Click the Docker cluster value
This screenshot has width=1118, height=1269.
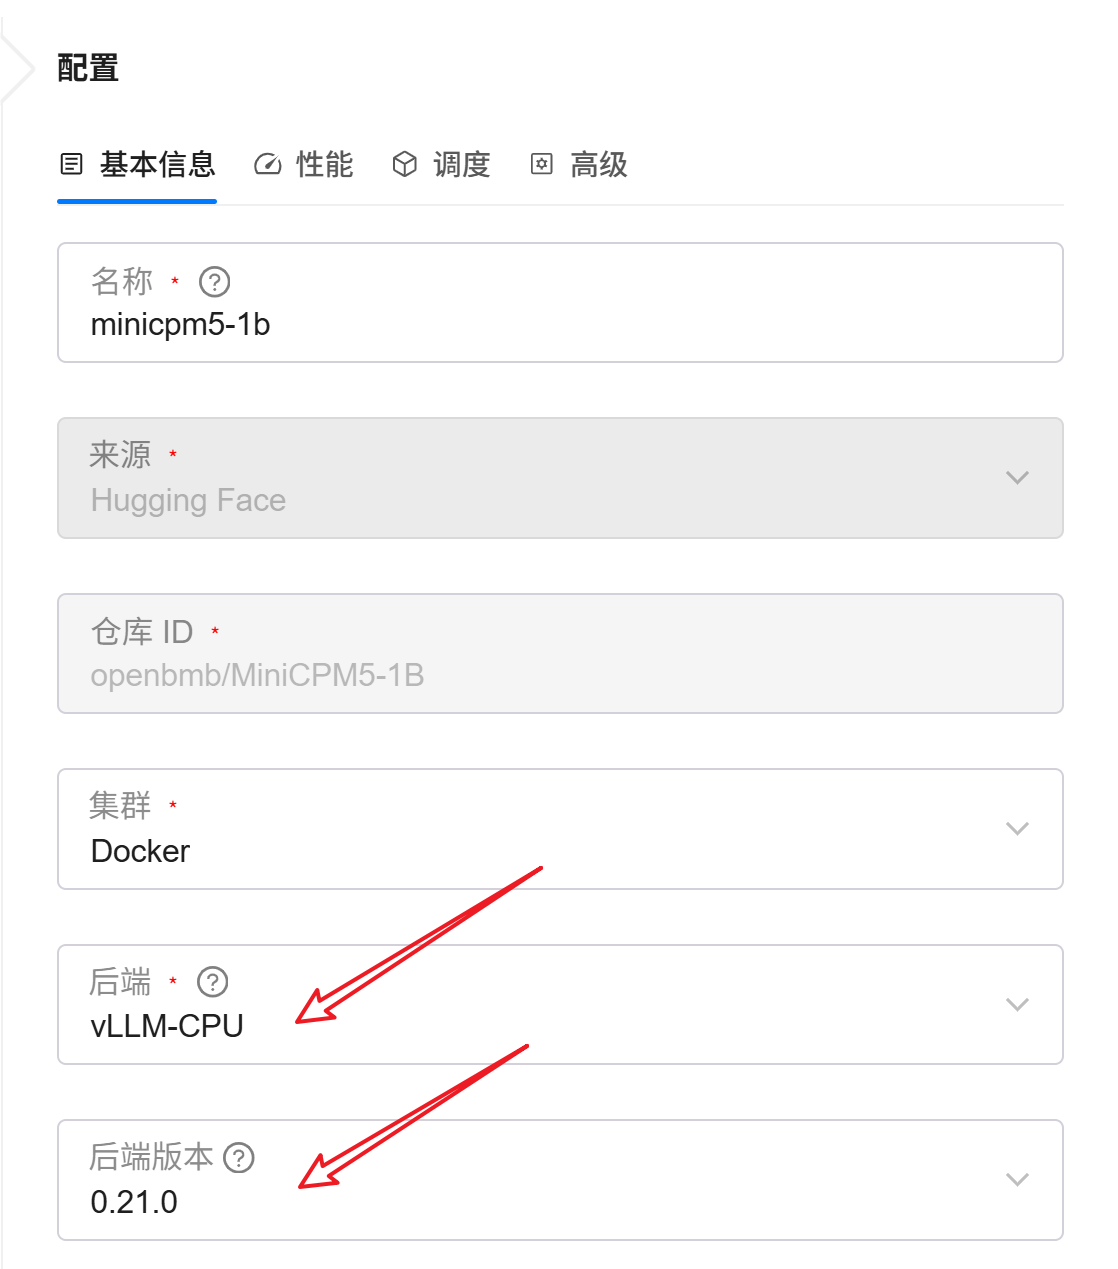tap(140, 851)
